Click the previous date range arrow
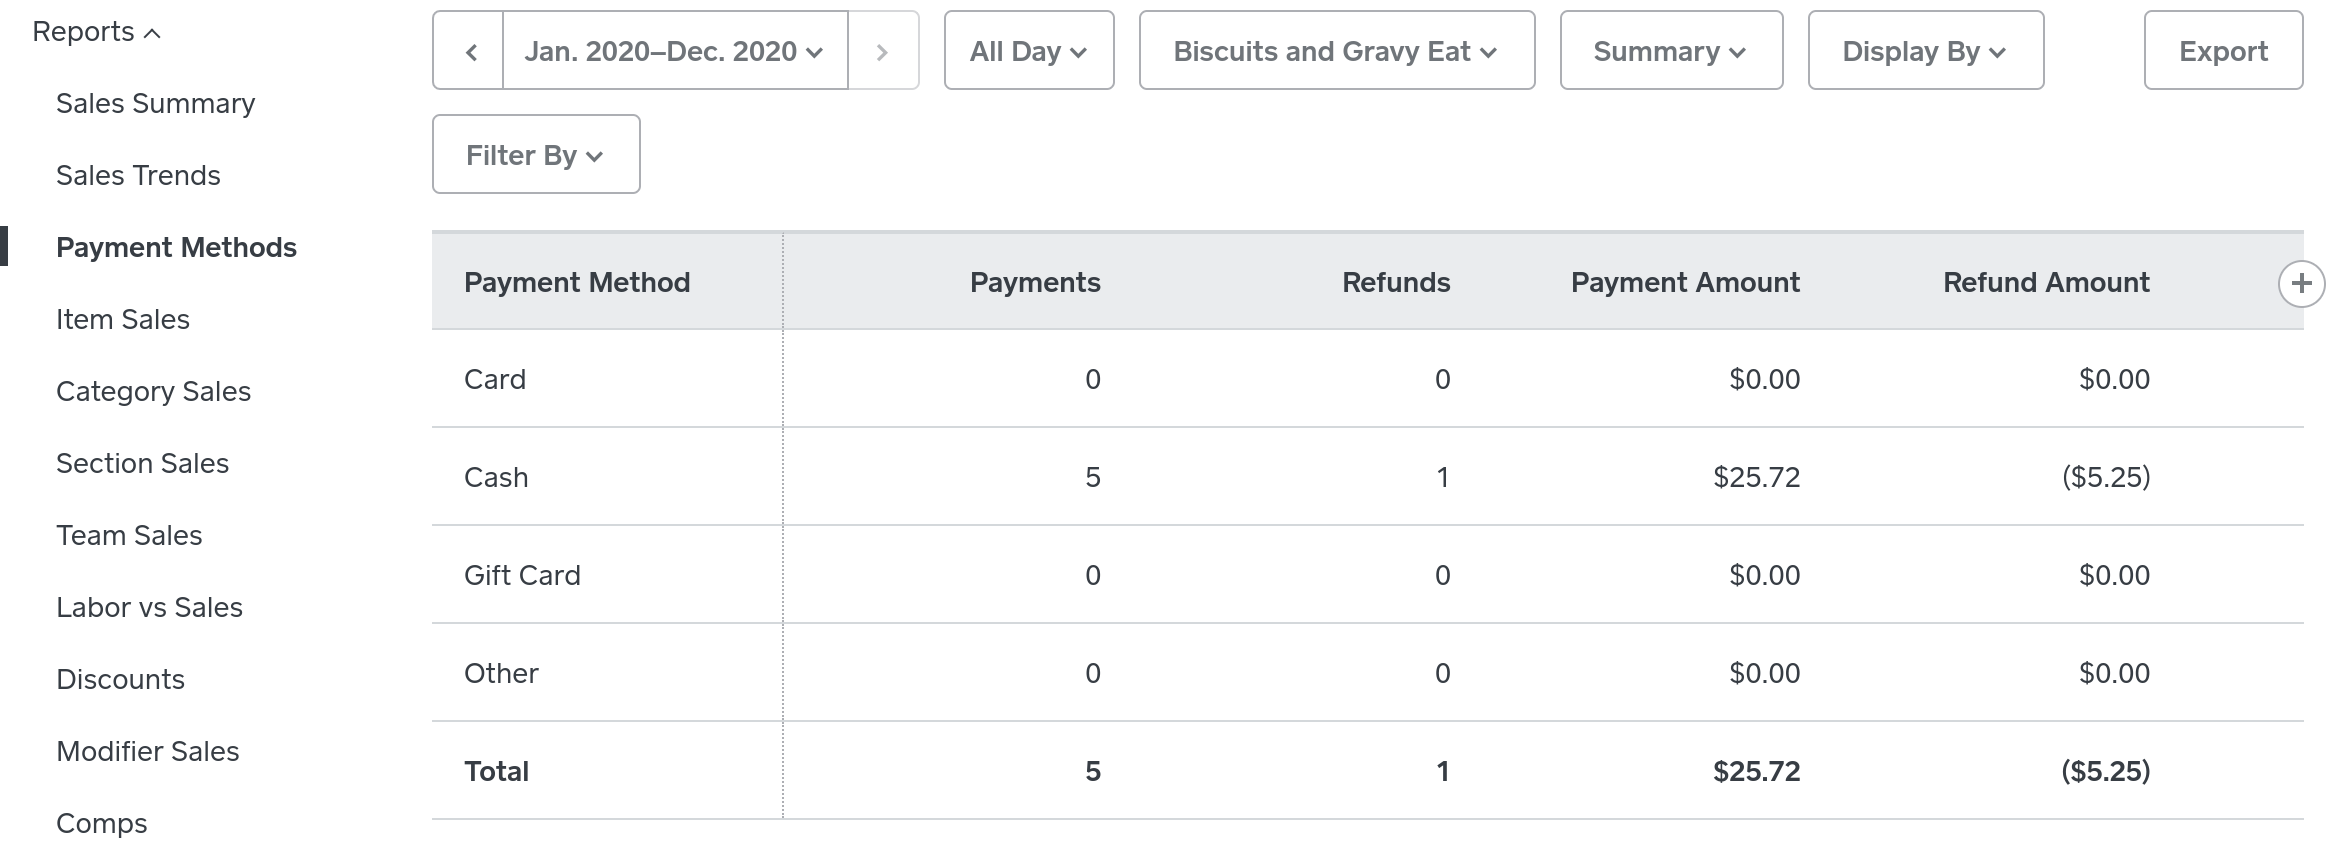The height and width of the screenshot is (854, 2326). pyautogui.click(x=469, y=51)
